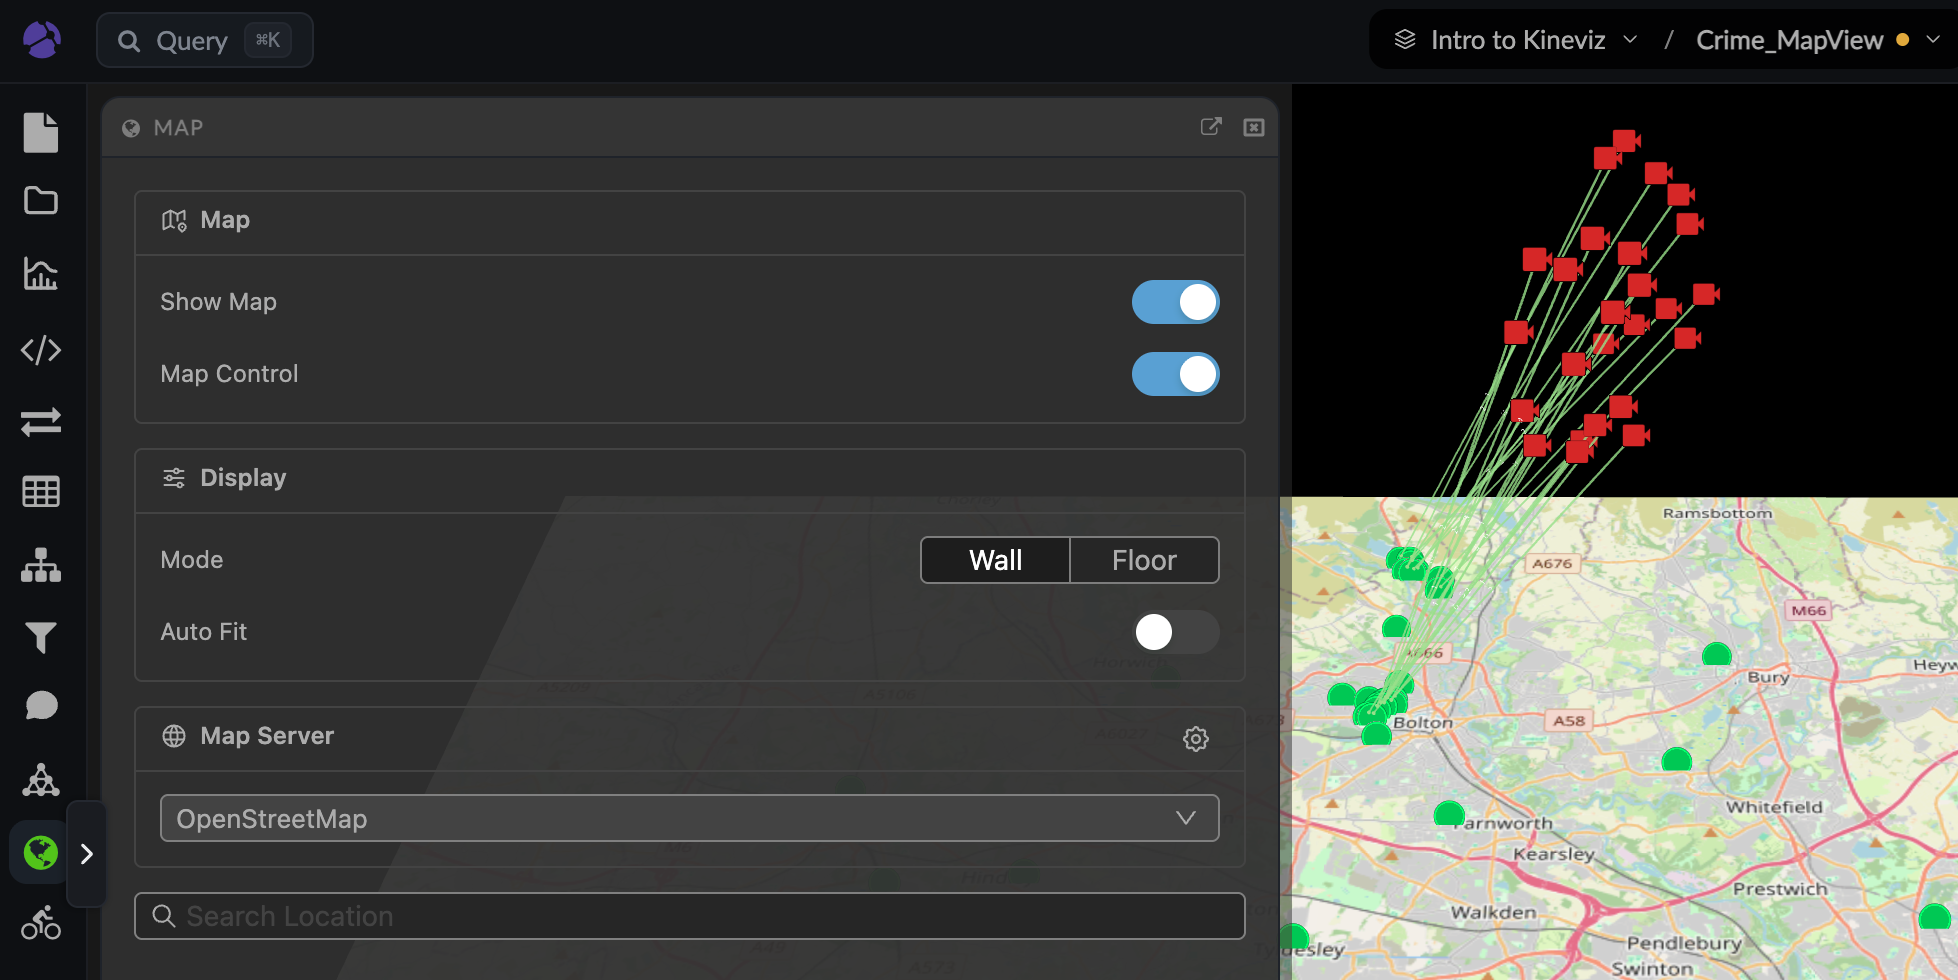This screenshot has width=1958, height=980.
Task: Open the chart analytics sidebar icon
Action: [x=41, y=273]
